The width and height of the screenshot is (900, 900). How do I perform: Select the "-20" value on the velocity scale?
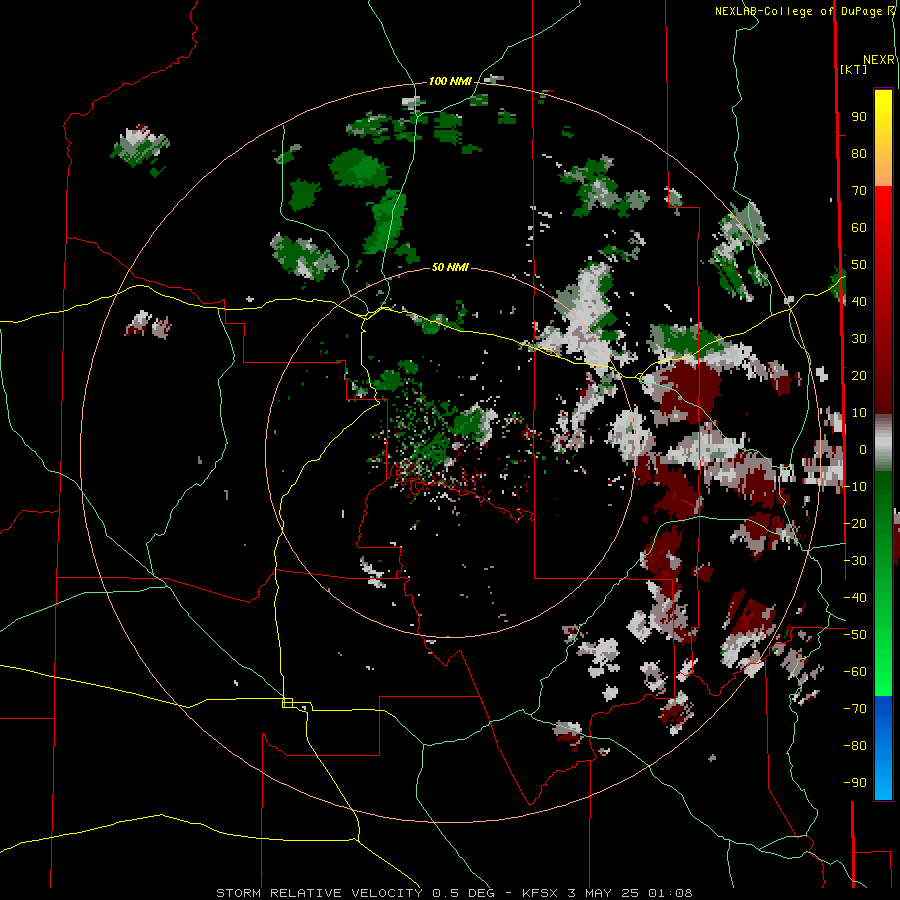(855, 524)
